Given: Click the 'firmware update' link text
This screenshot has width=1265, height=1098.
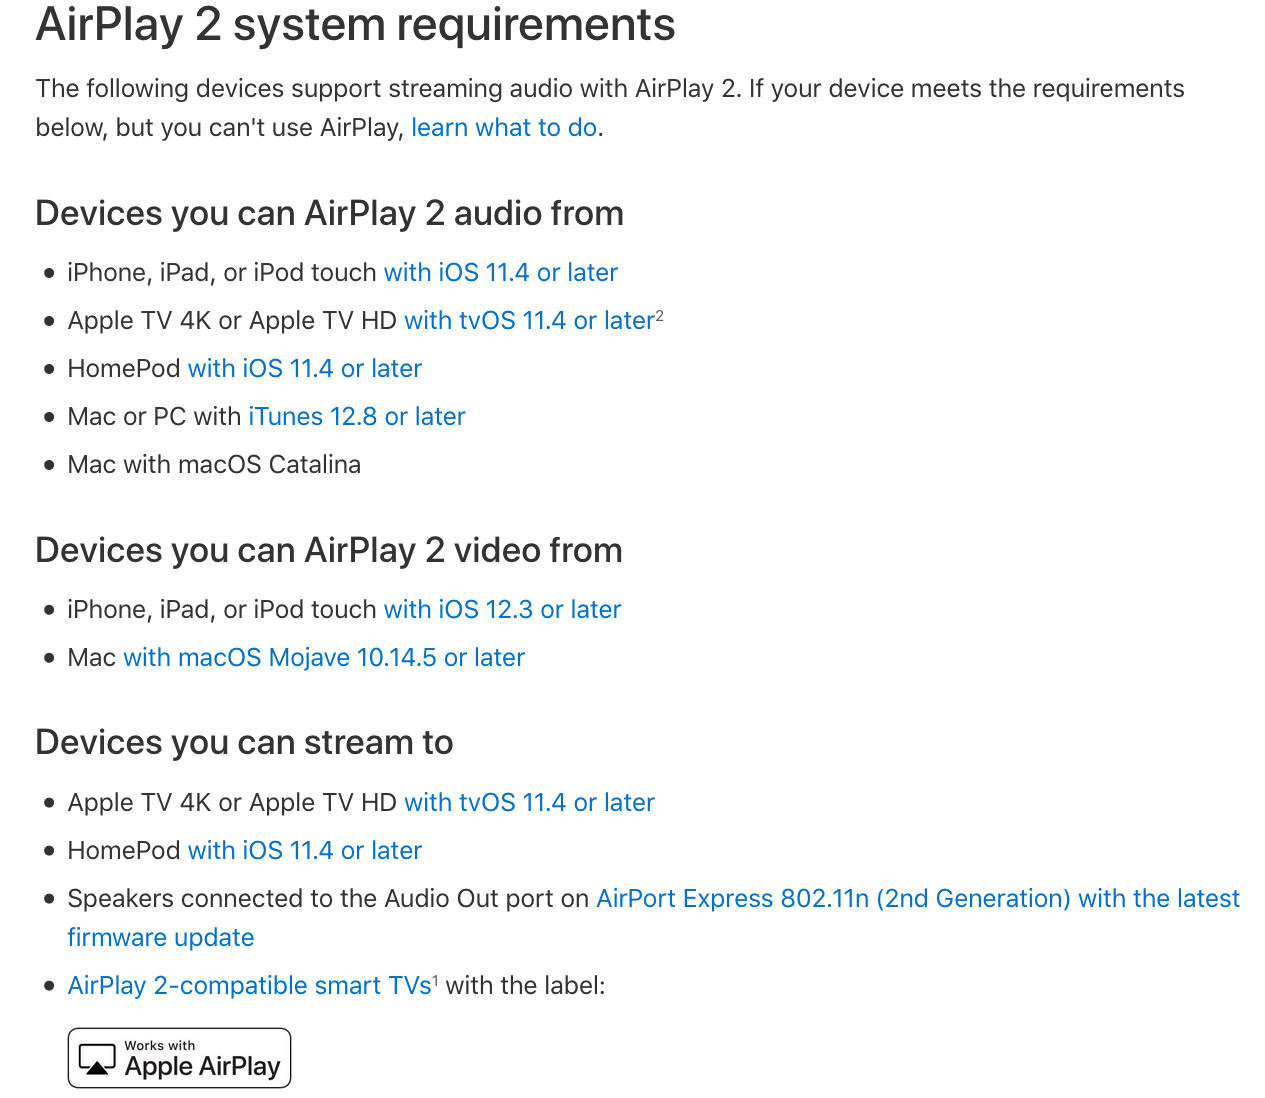Looking at the screenshot, I should click(161, 938).
